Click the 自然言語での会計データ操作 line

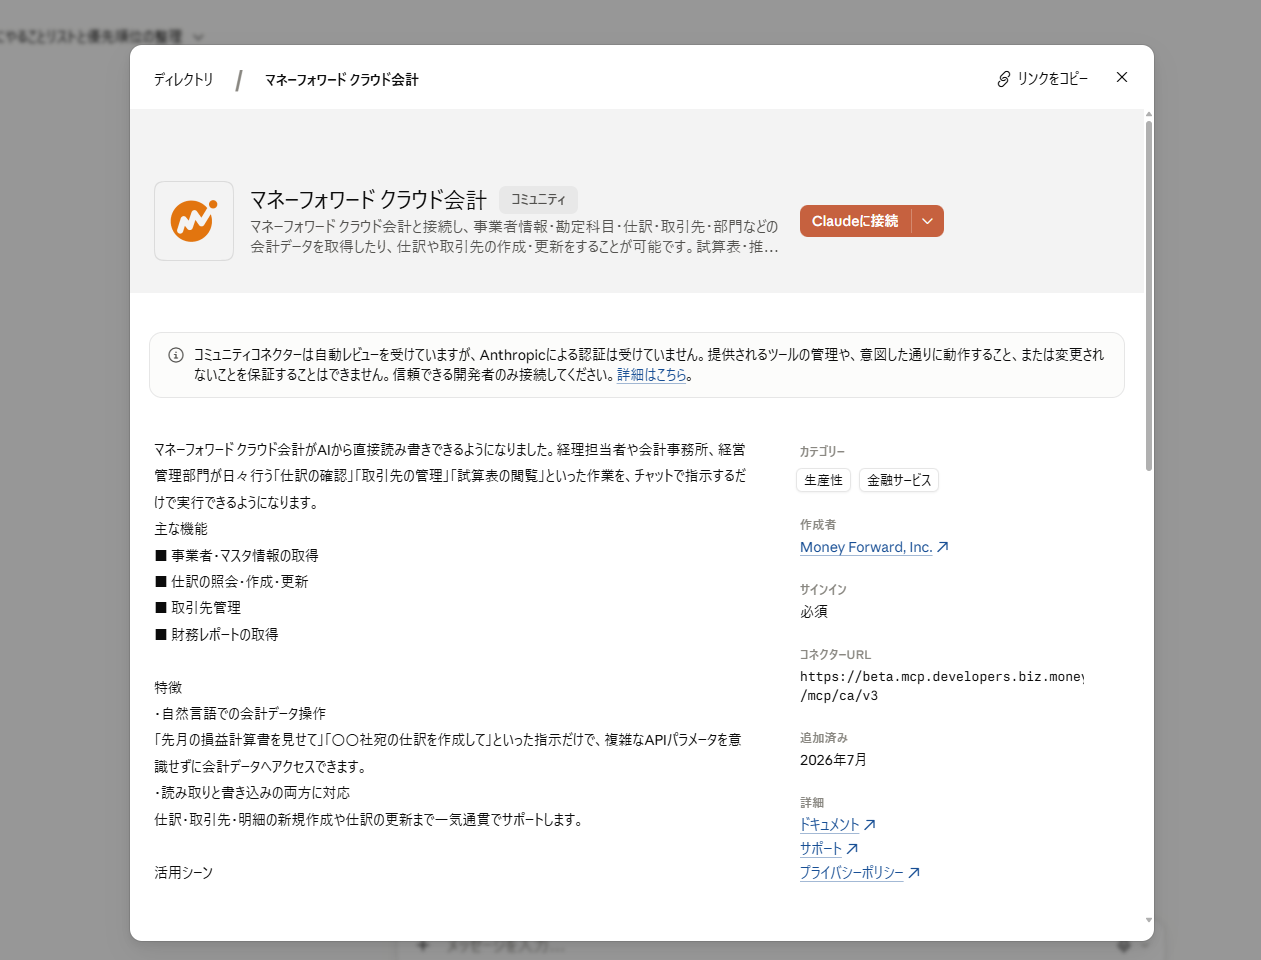(240, 714)
